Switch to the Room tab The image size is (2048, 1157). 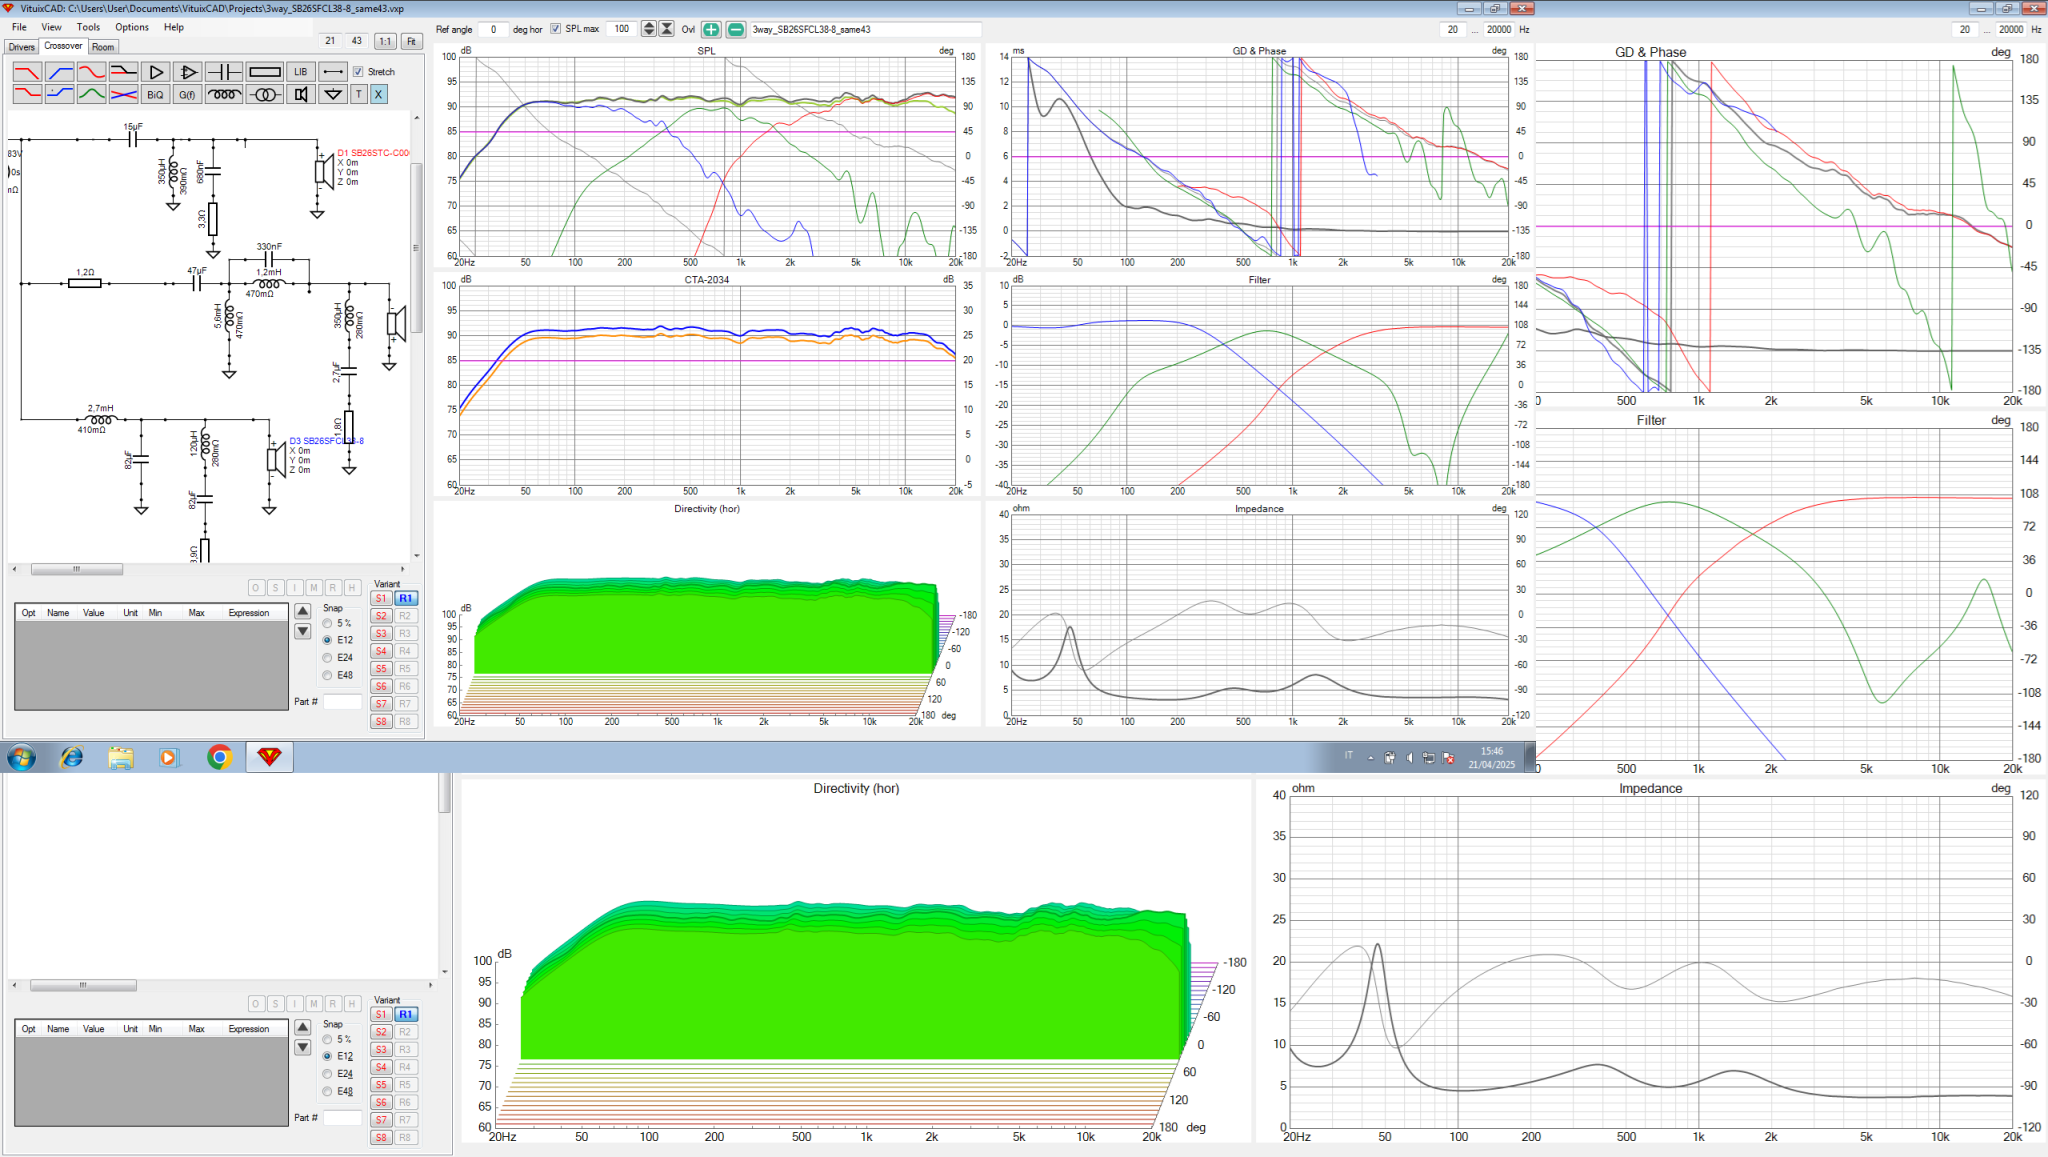(x=103, y=47)
